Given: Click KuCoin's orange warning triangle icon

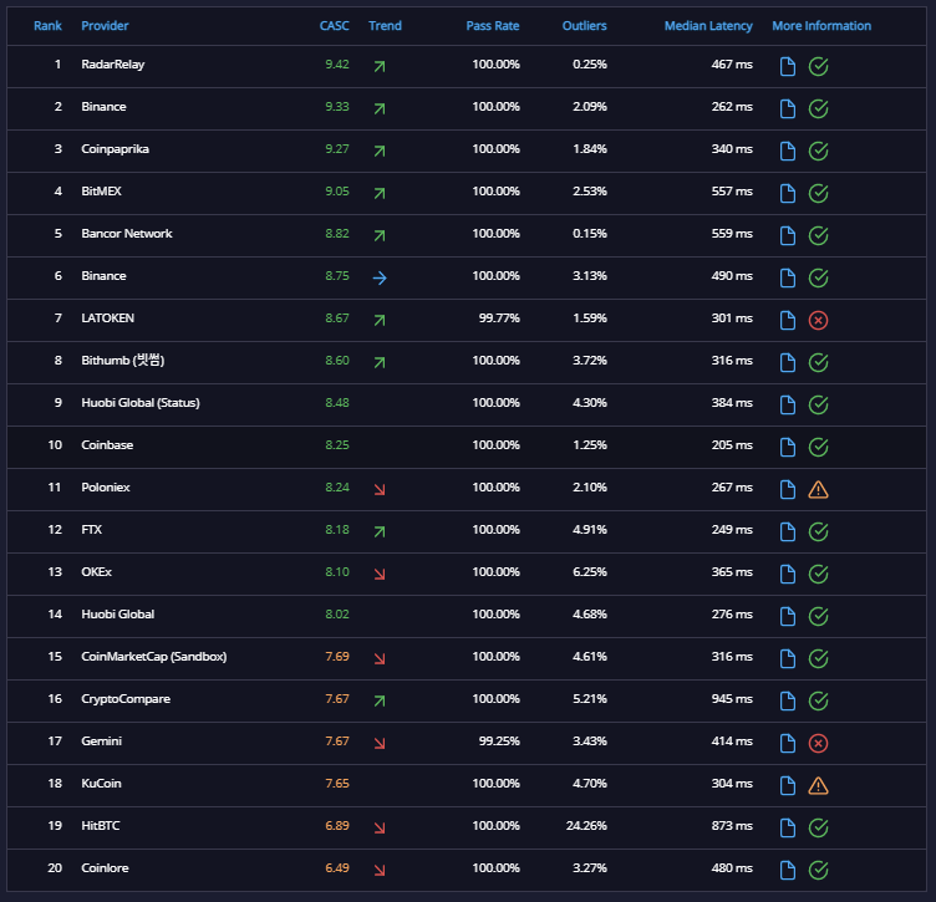Looking at the screenshot, I should [x=818, y=786].
